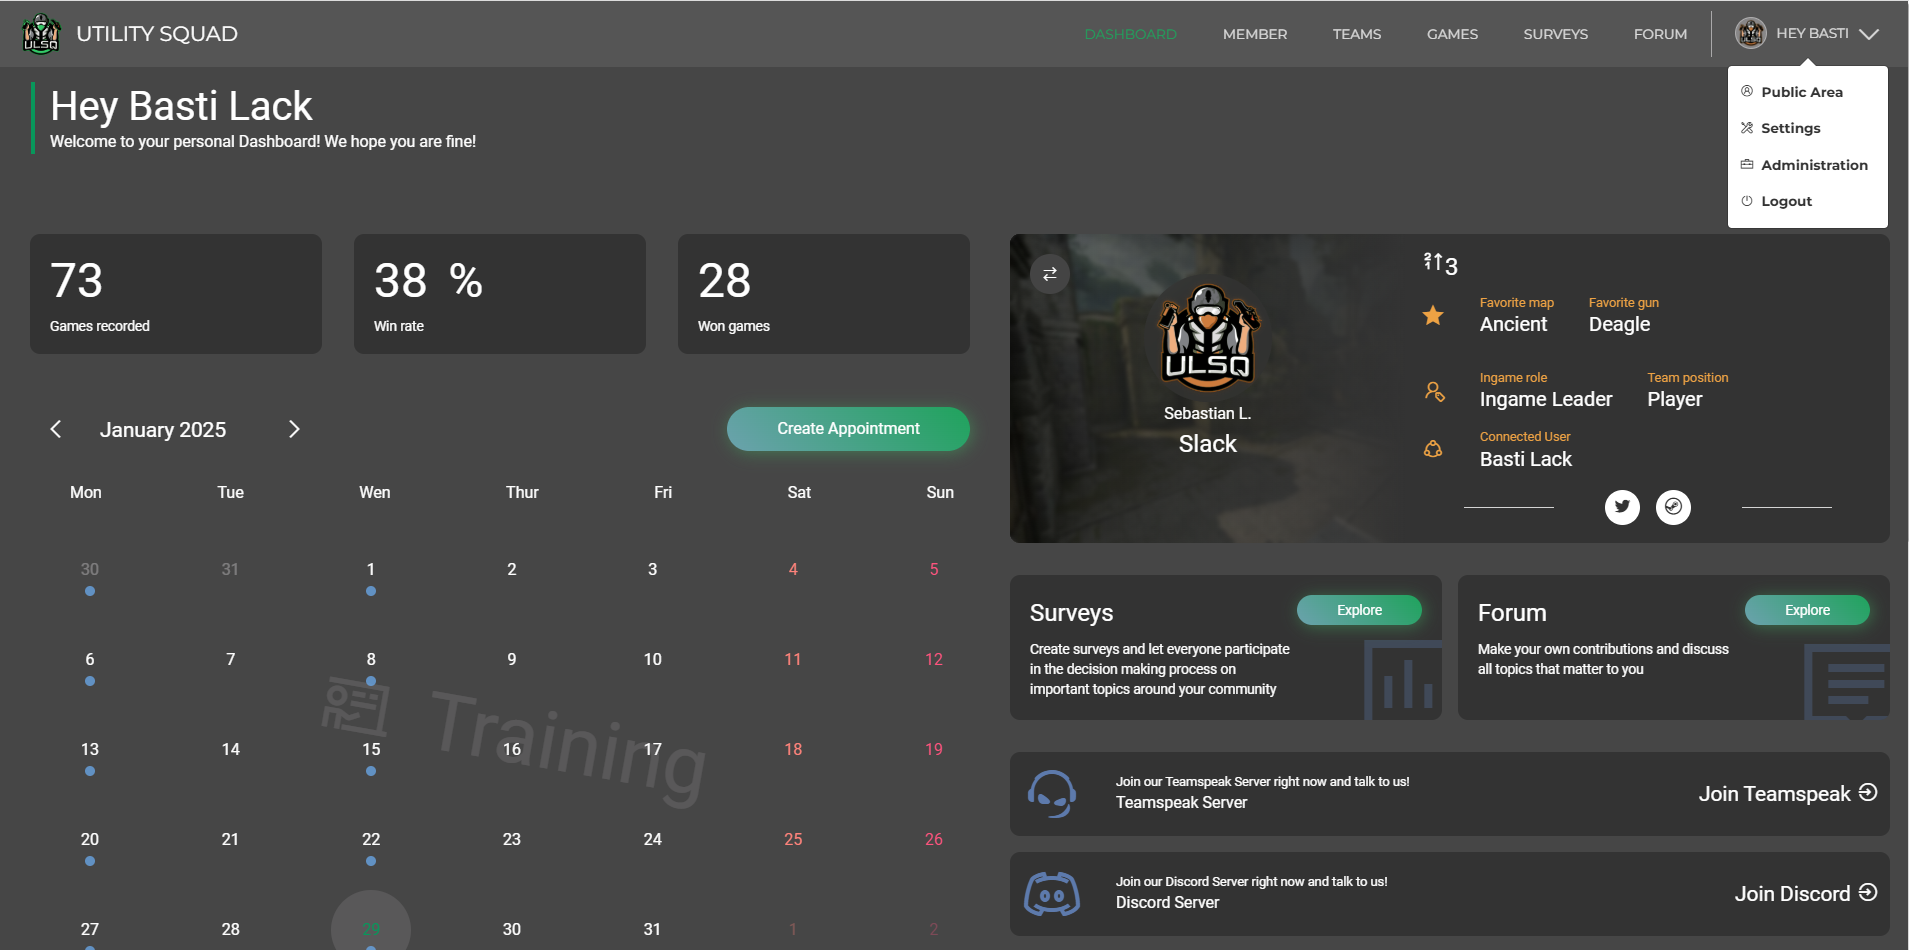Click the Discord logo icon
Viewport: 1909px width, 950px height.
1052,894
